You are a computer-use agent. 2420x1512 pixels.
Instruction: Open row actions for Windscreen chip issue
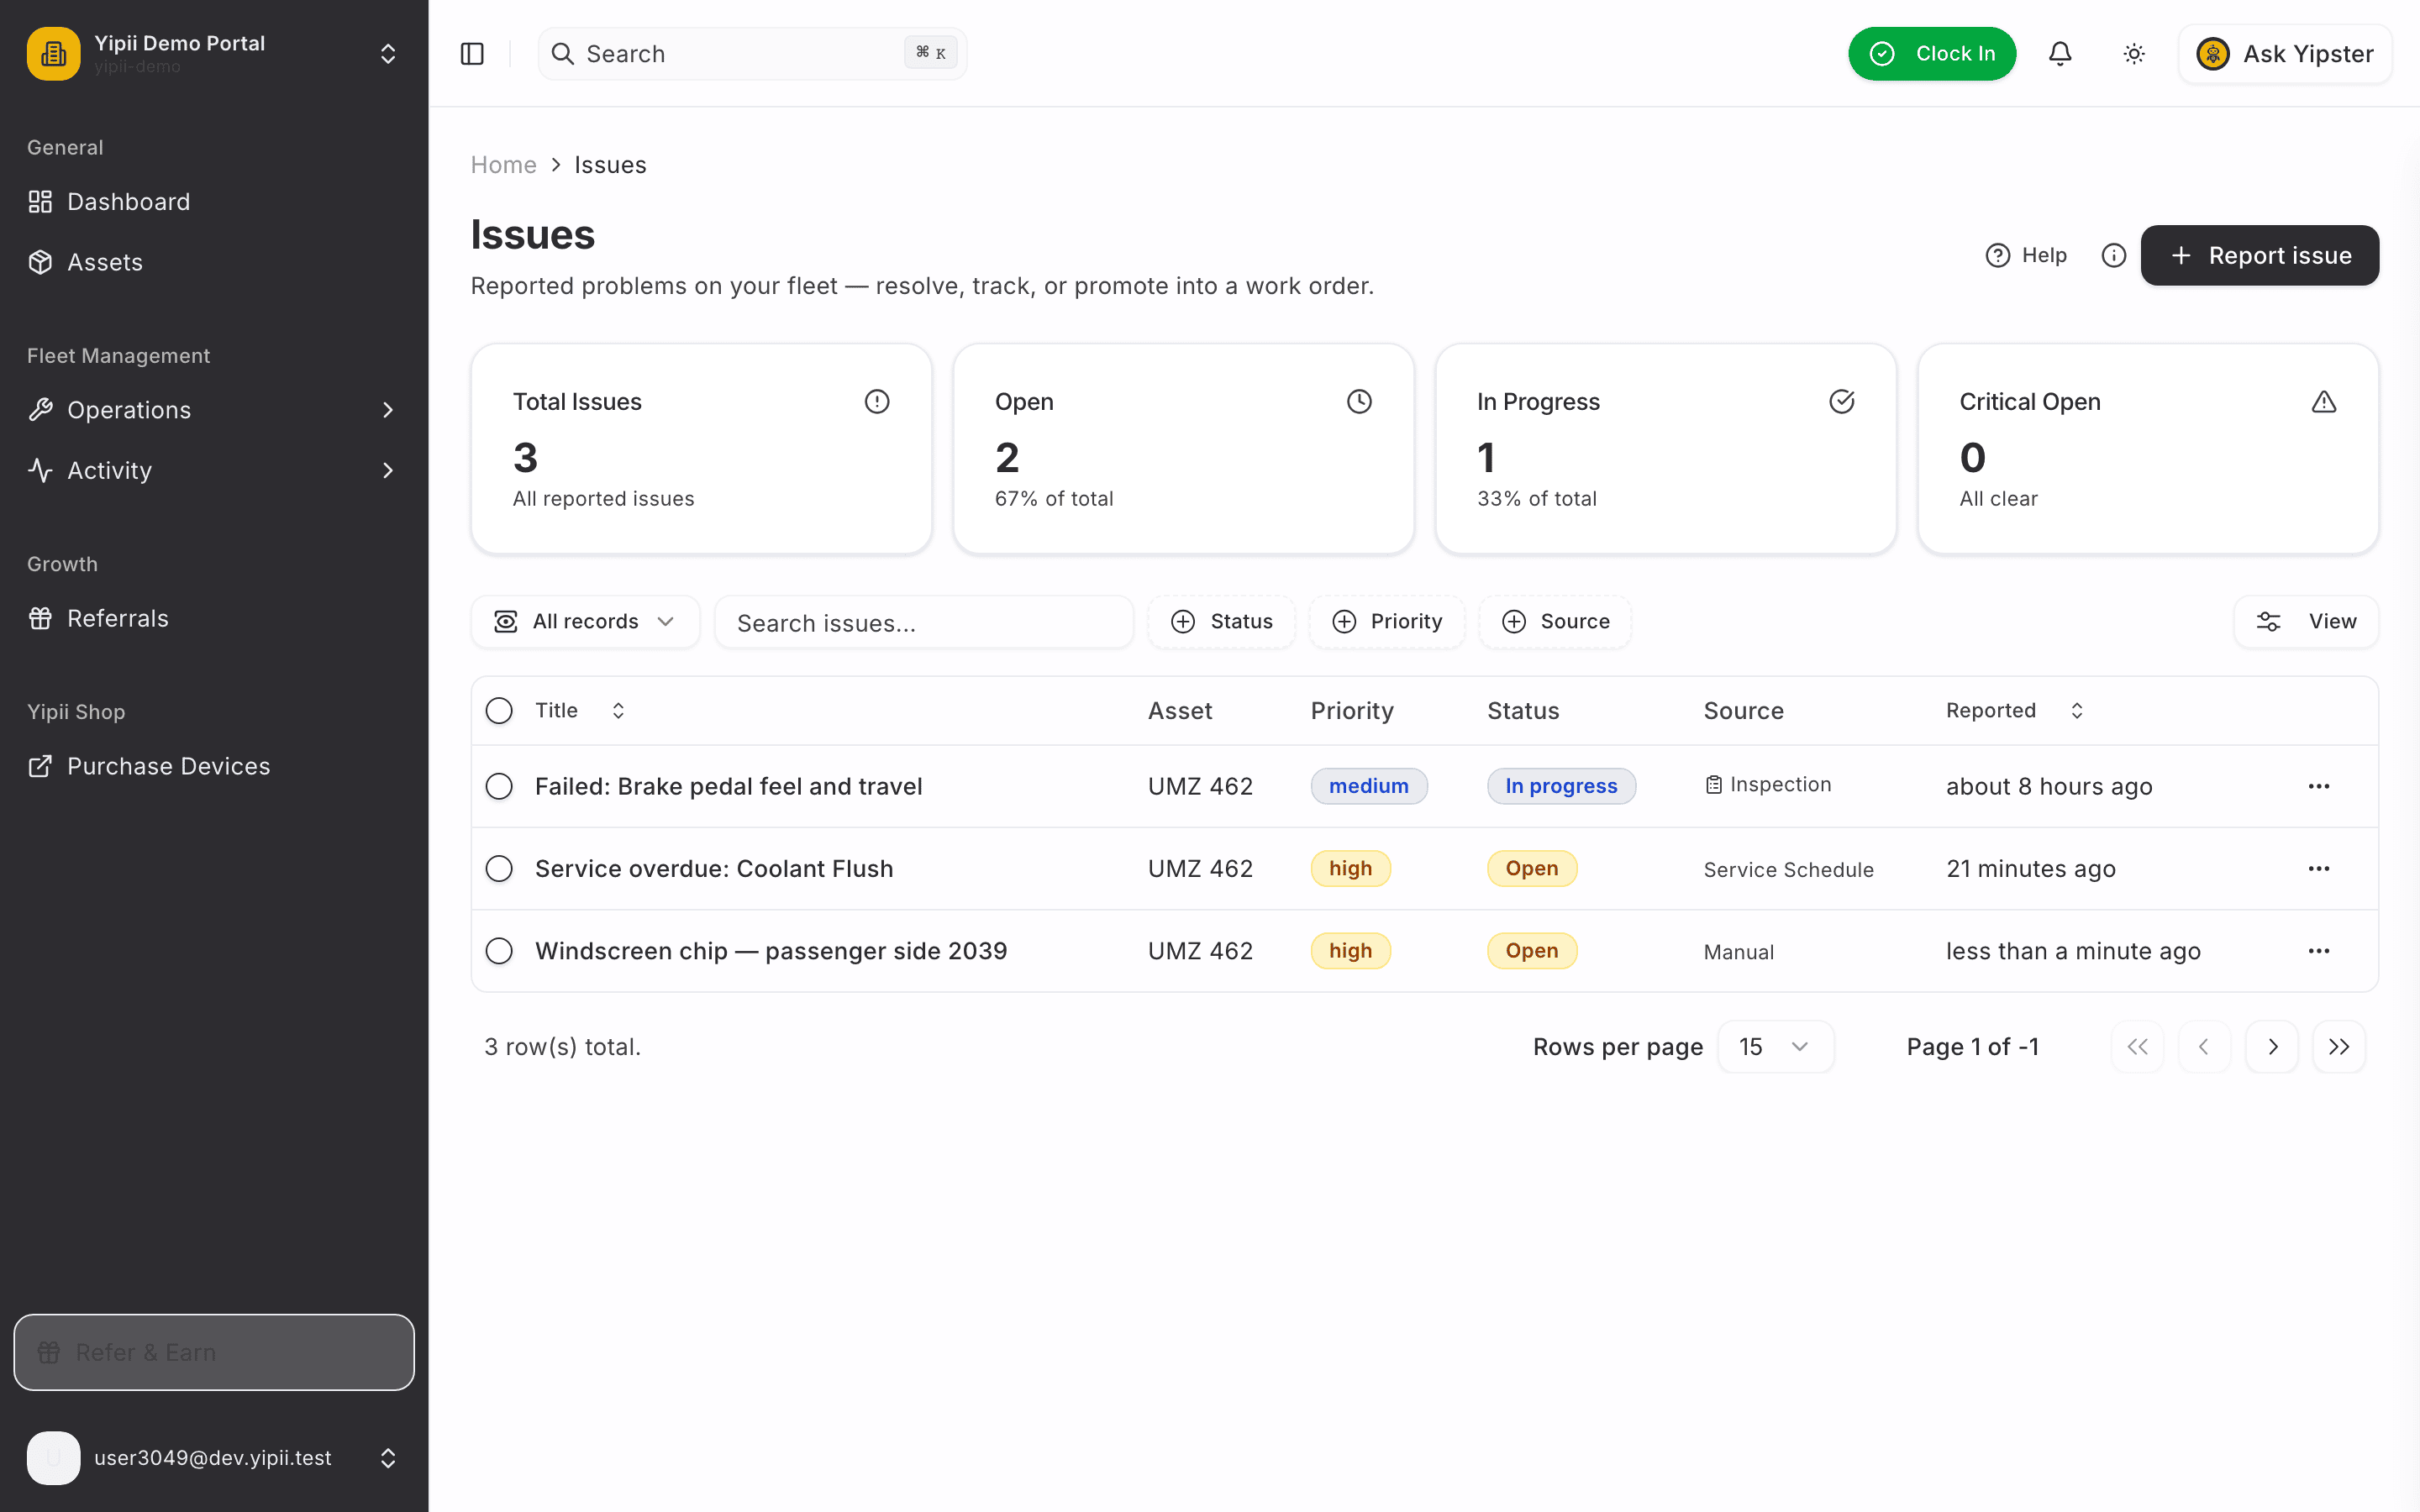(x=2319, y=951)
